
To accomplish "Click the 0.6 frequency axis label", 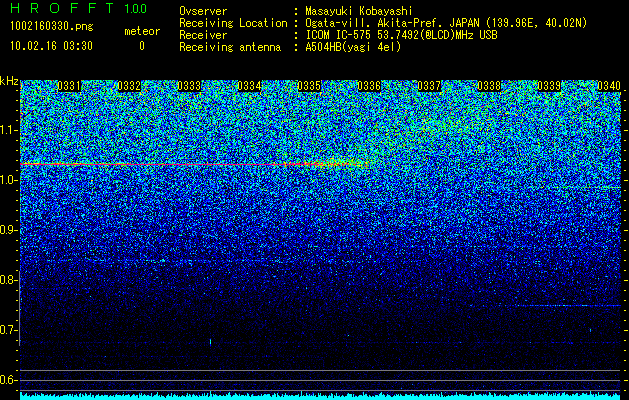I will [x=9, y=380].
